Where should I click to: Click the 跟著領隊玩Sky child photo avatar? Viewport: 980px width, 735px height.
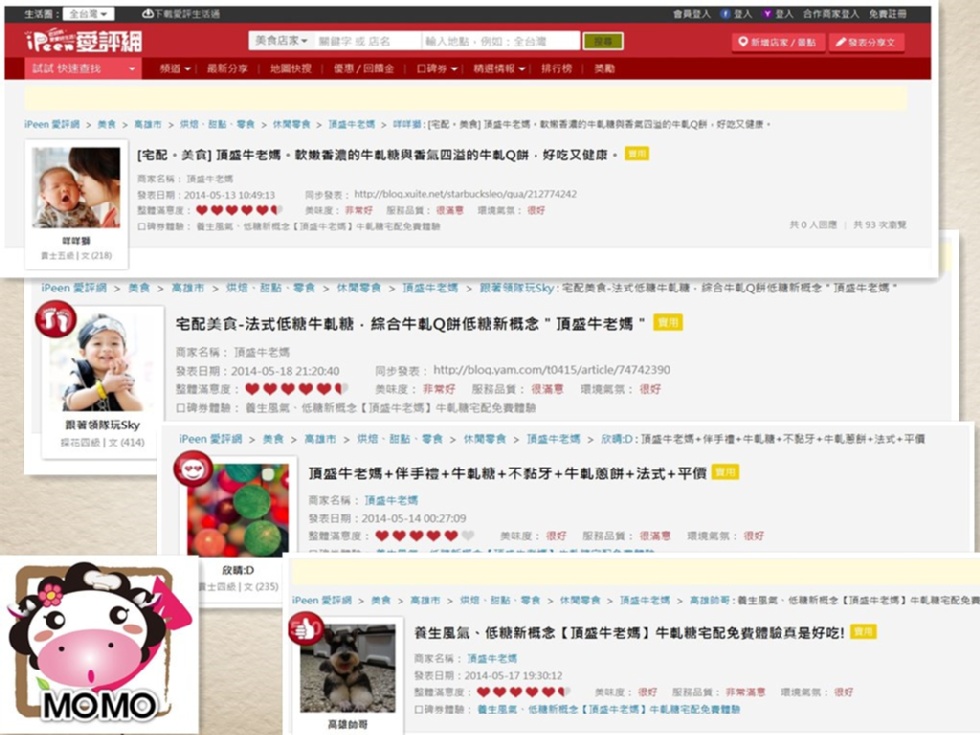pos(102,361)
